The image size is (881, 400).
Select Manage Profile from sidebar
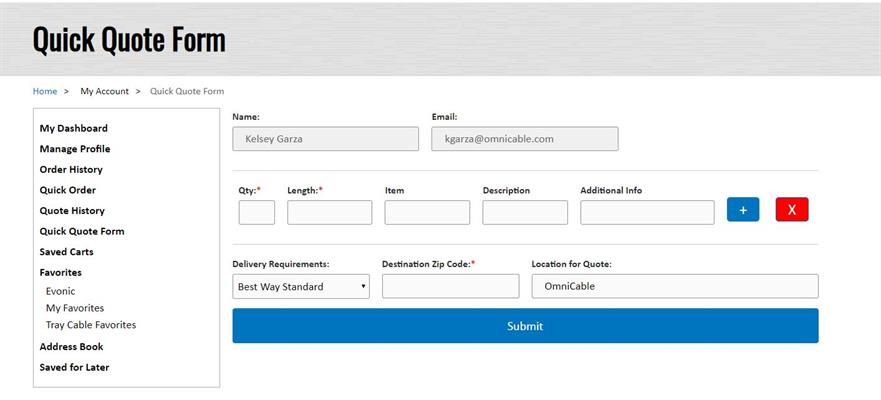[x=75, y=149]
